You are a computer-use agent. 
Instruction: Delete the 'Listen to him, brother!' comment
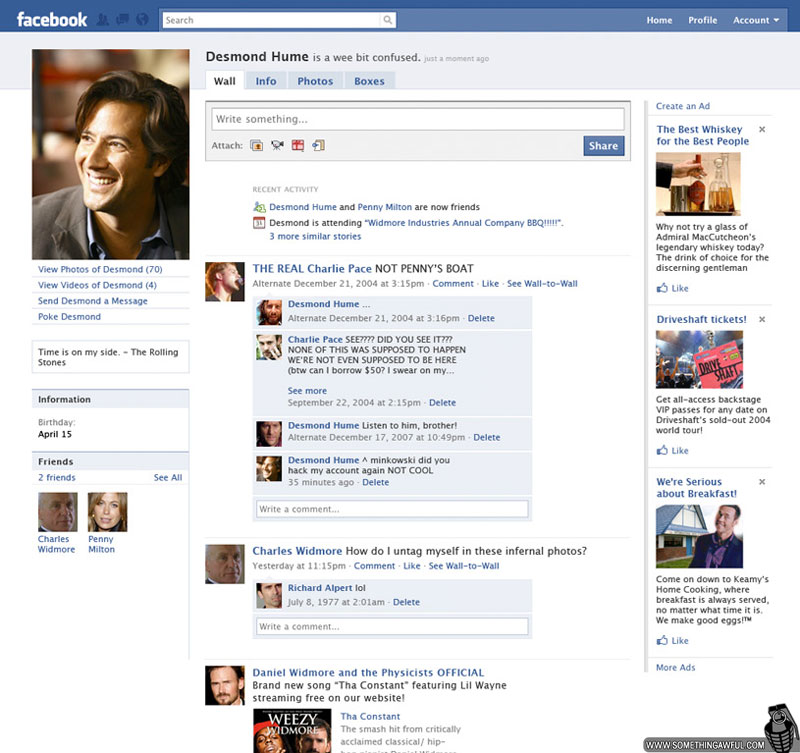click(x=487, y=437)
